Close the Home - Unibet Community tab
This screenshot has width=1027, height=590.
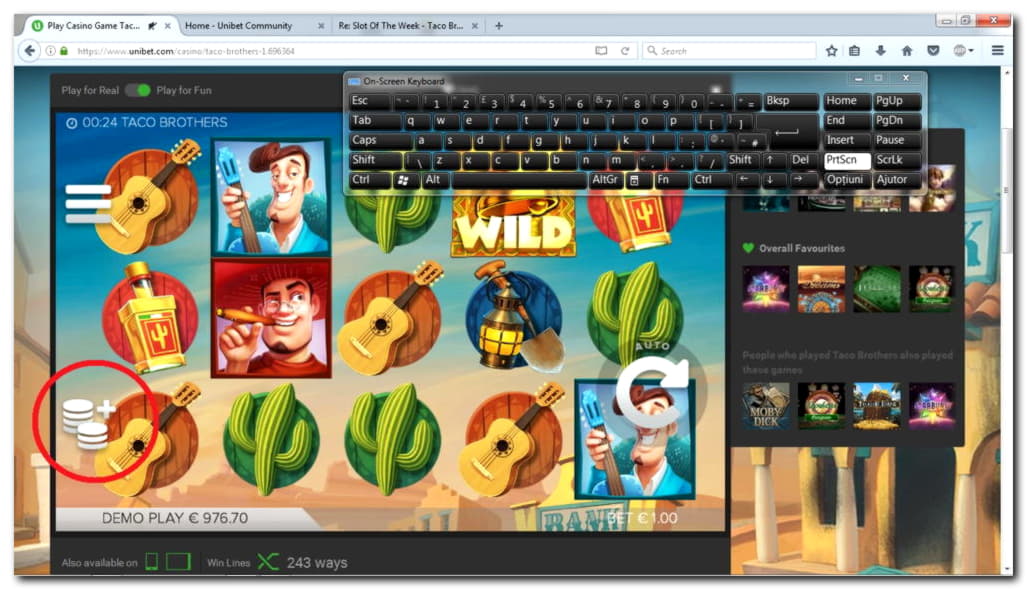[x=321, y=26]
